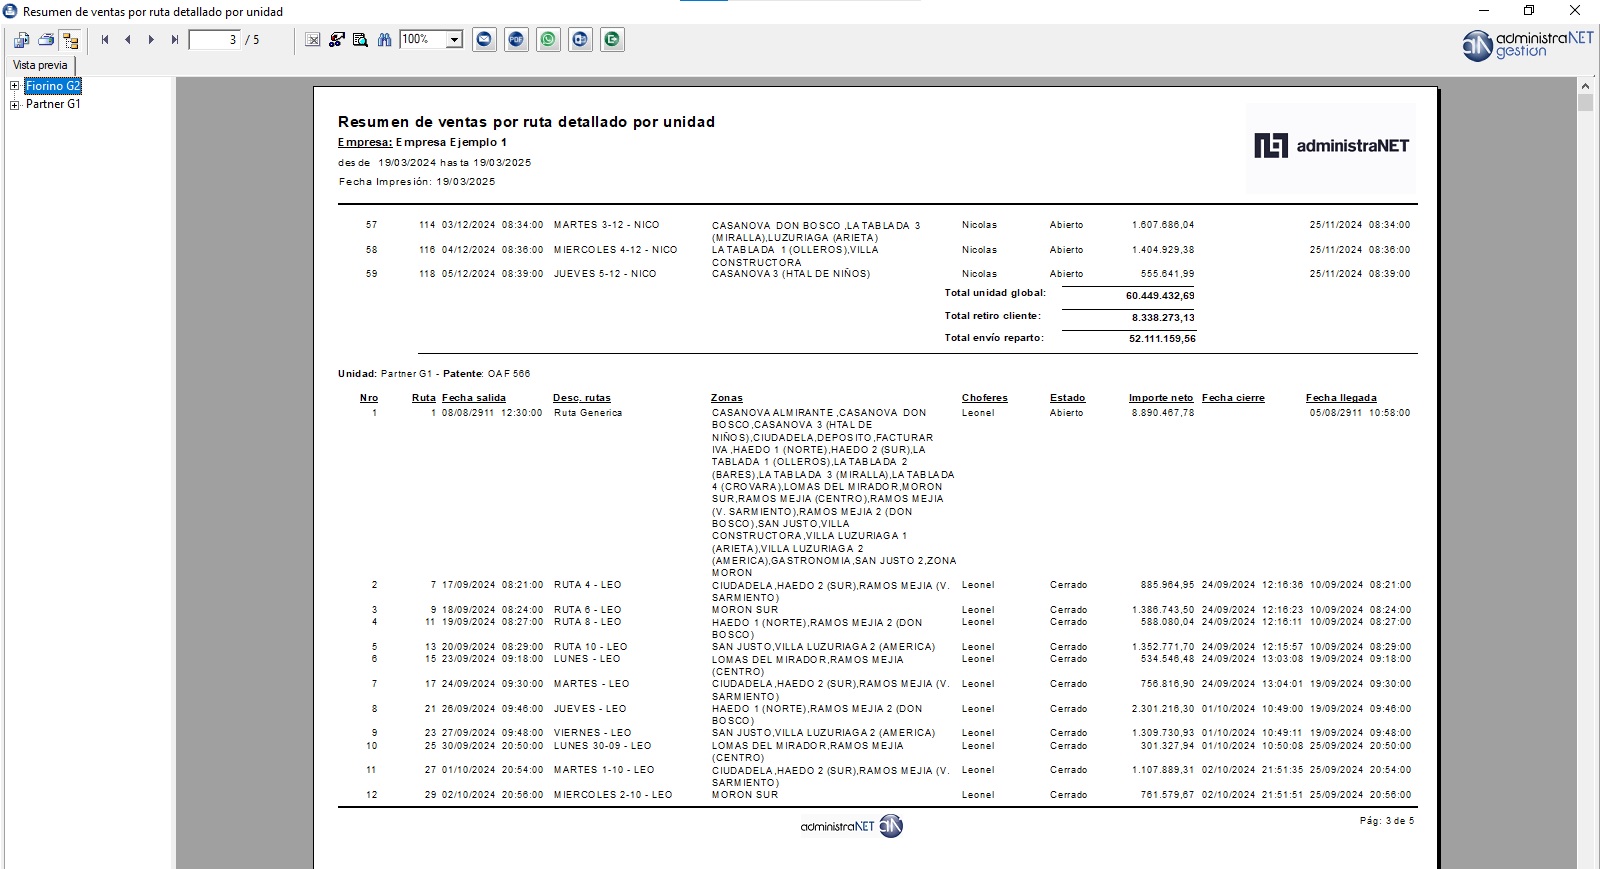1600x869 pixels.
Task: Export report to PDF icon
Action: click(x=517, y=40)
